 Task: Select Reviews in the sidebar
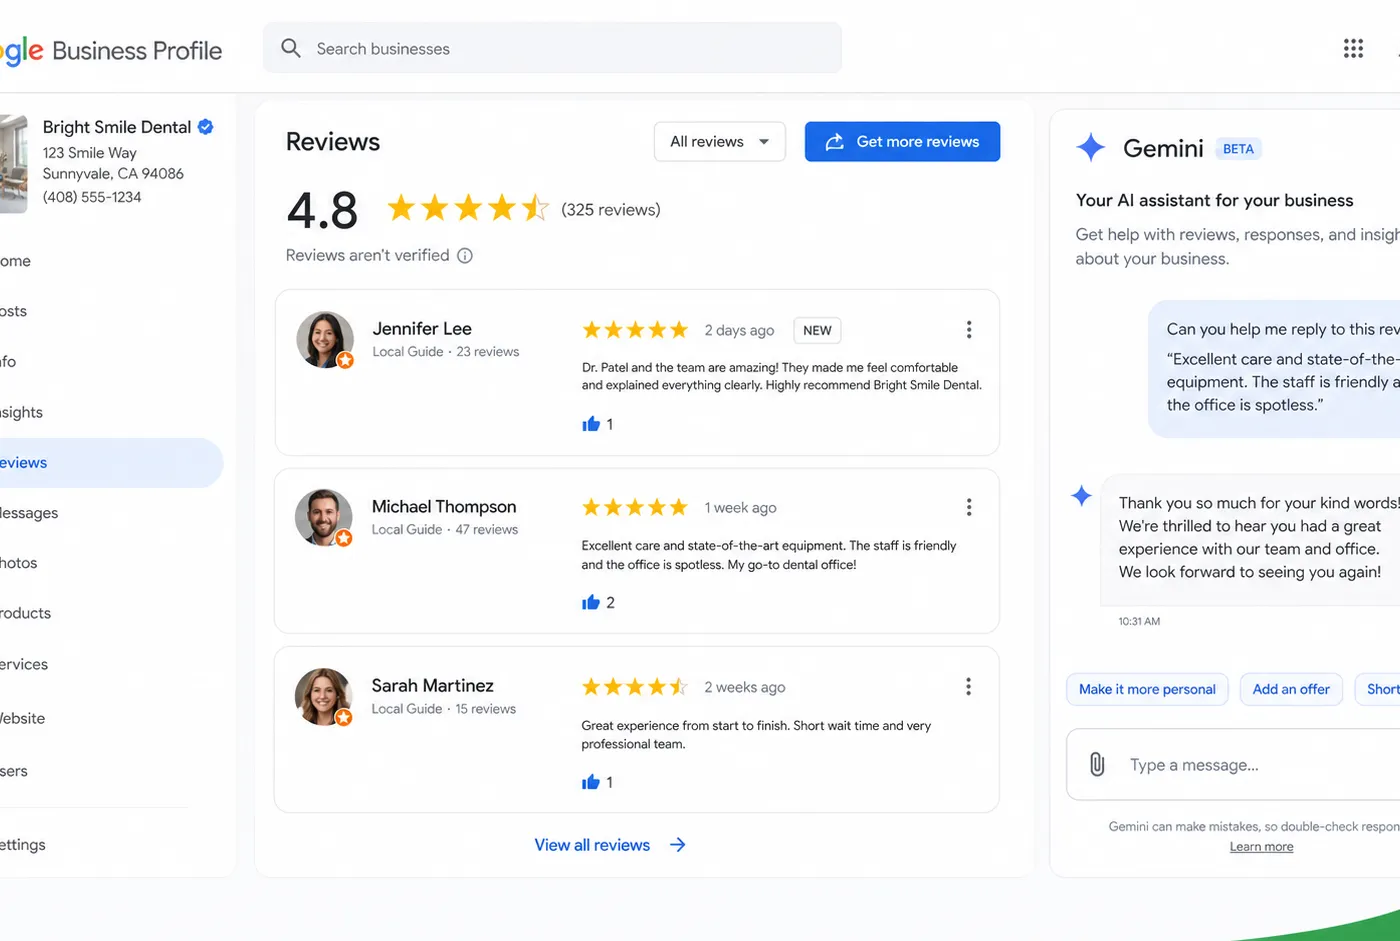110,463
